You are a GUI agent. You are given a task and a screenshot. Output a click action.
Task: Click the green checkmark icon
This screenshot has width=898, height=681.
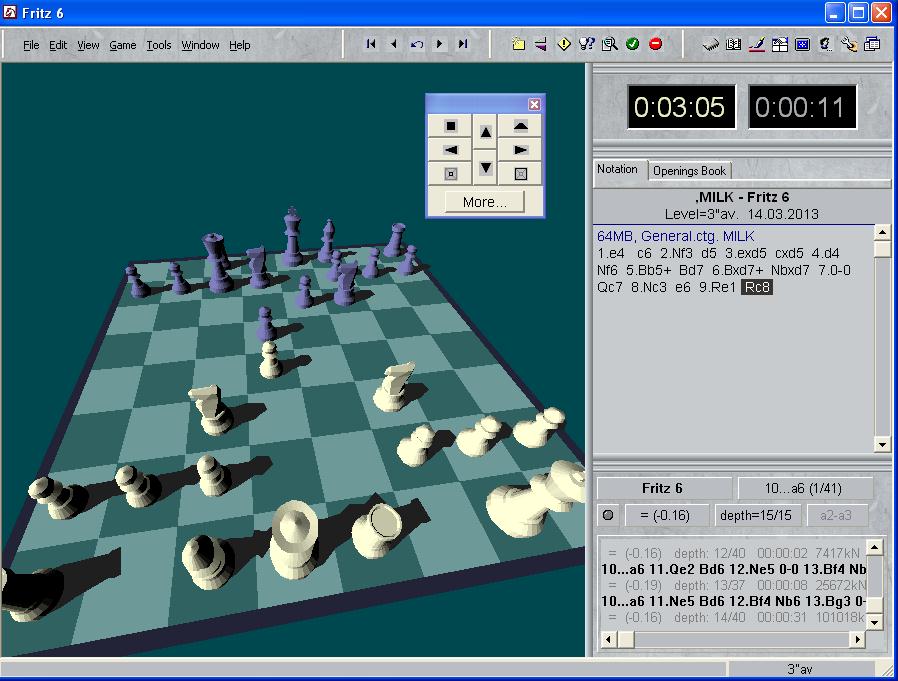632,44
